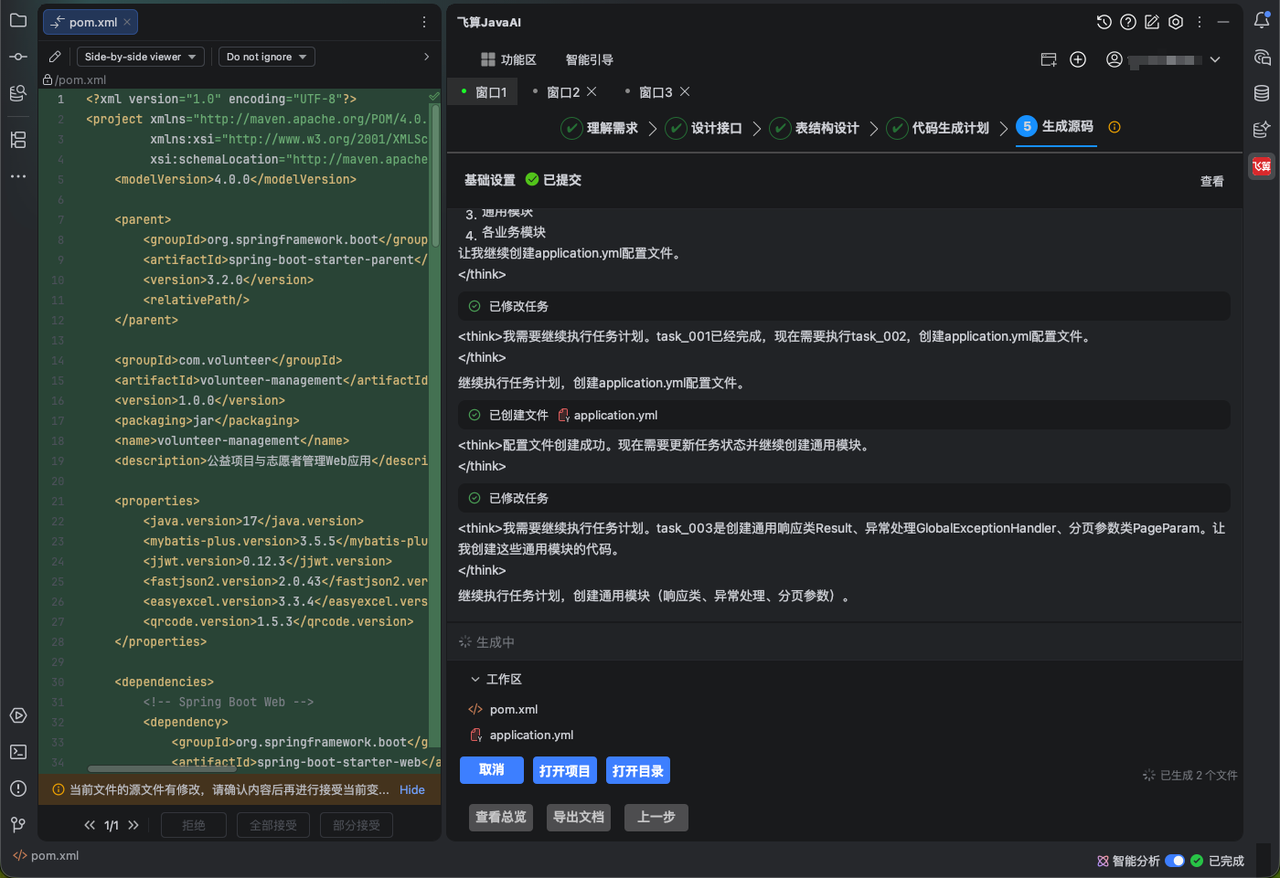1280x878 pixels.
Task: Click the edit note icon in header
Action: coord(1152,22)
